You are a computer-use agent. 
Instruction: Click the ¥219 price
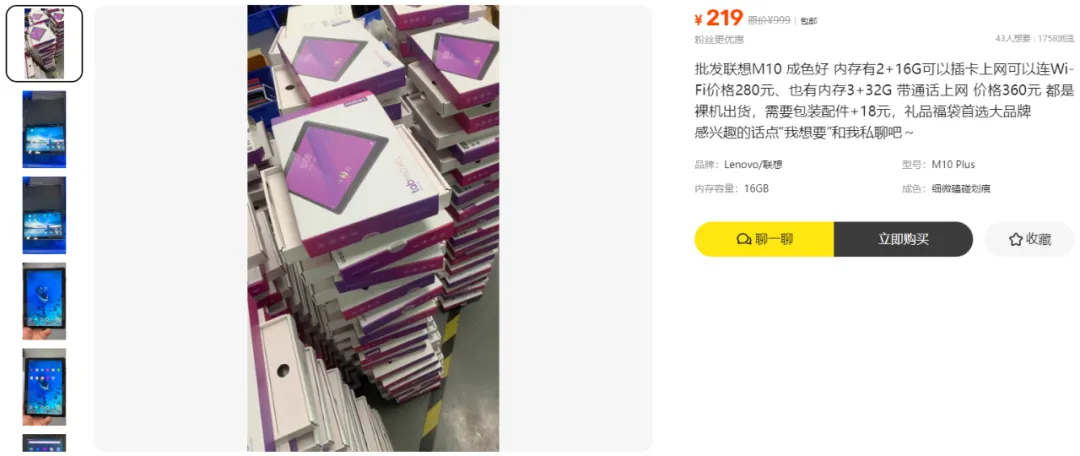719,18
